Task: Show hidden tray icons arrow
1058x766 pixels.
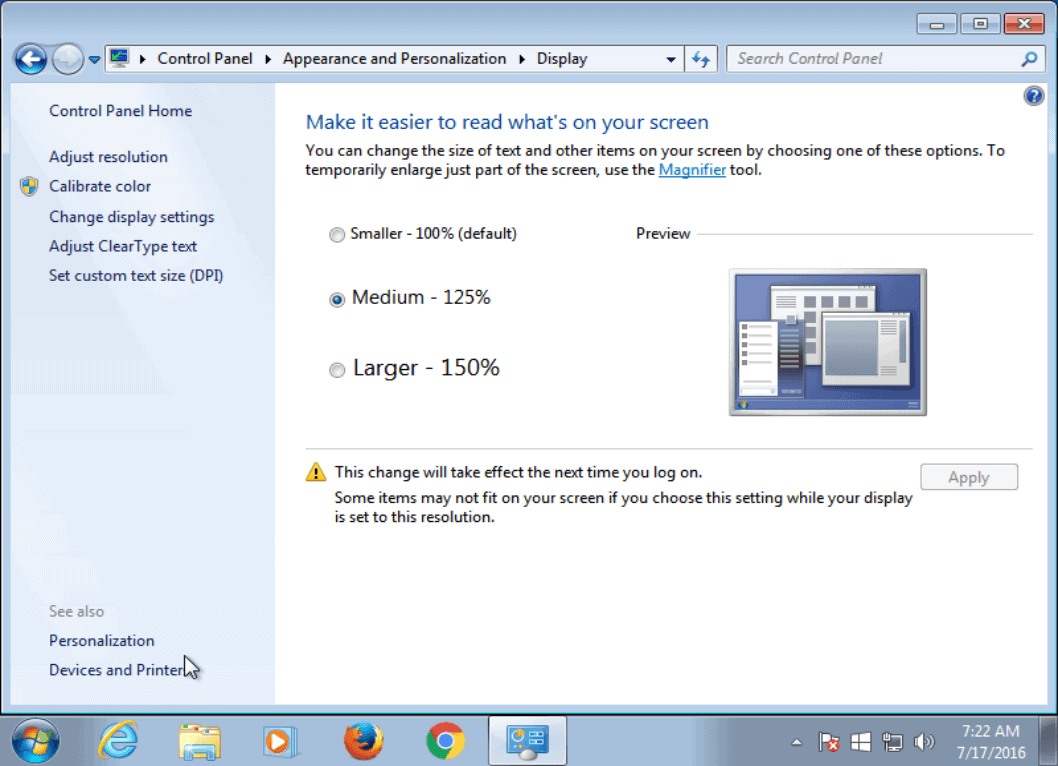Action: [797, 742]
